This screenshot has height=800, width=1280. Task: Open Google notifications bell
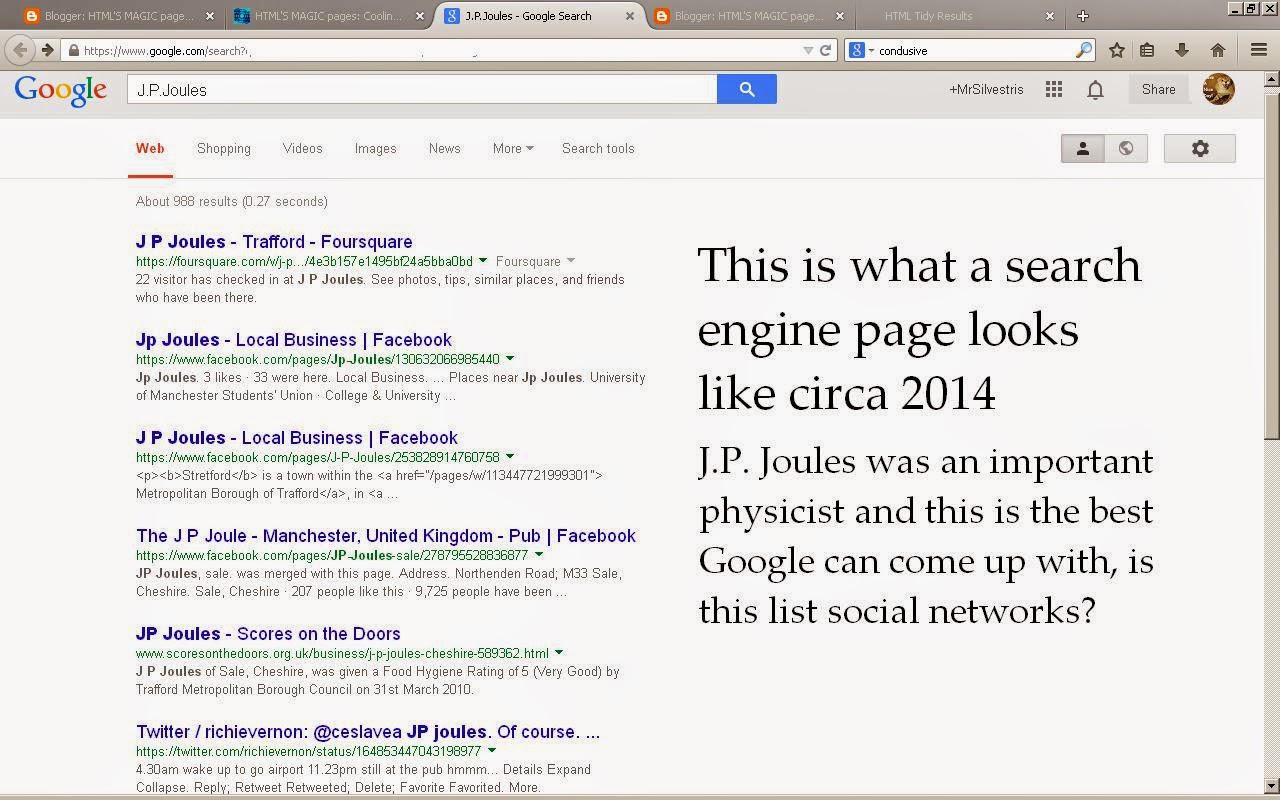(x=1096, y=90)
